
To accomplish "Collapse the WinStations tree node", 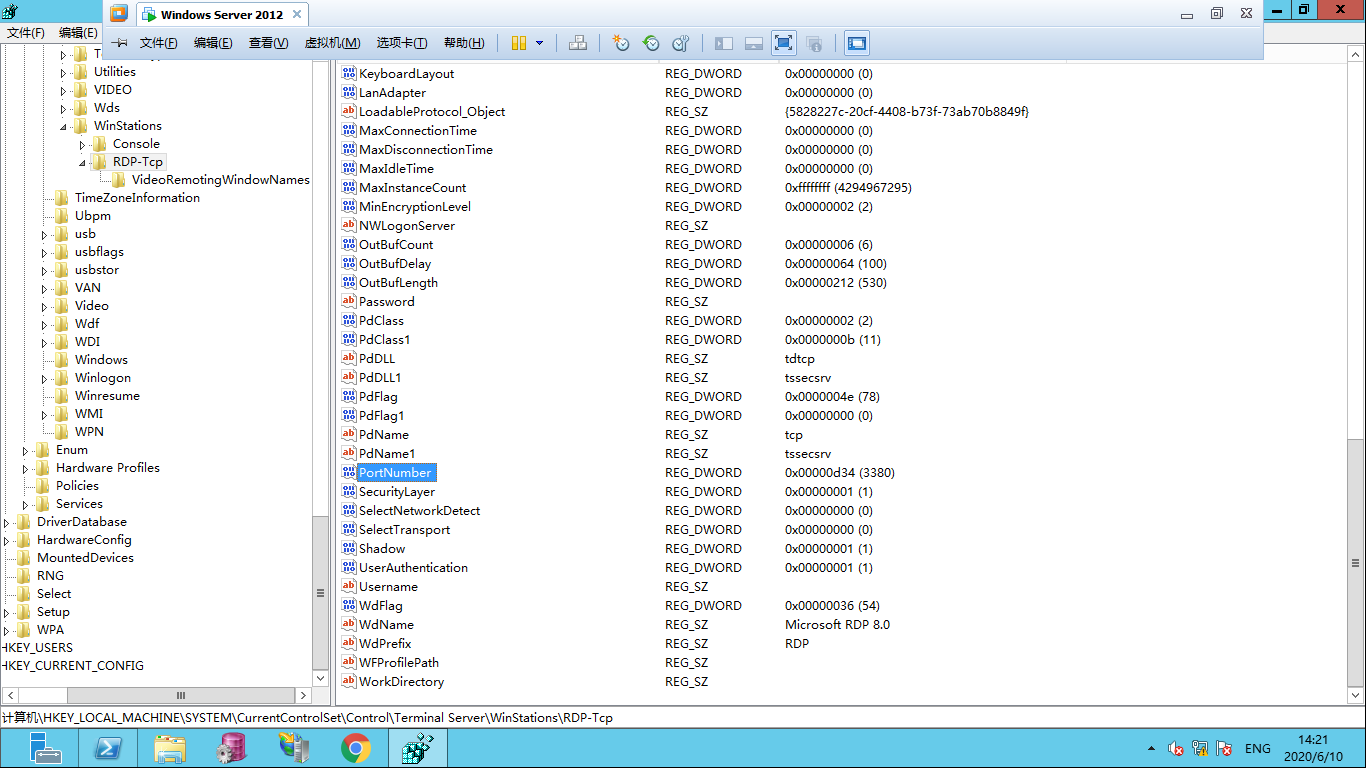I will tap(64, 126).
